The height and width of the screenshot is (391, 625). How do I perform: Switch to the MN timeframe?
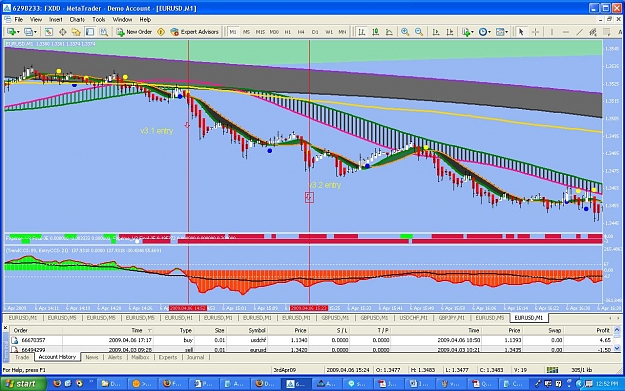[x=342, y=32]
